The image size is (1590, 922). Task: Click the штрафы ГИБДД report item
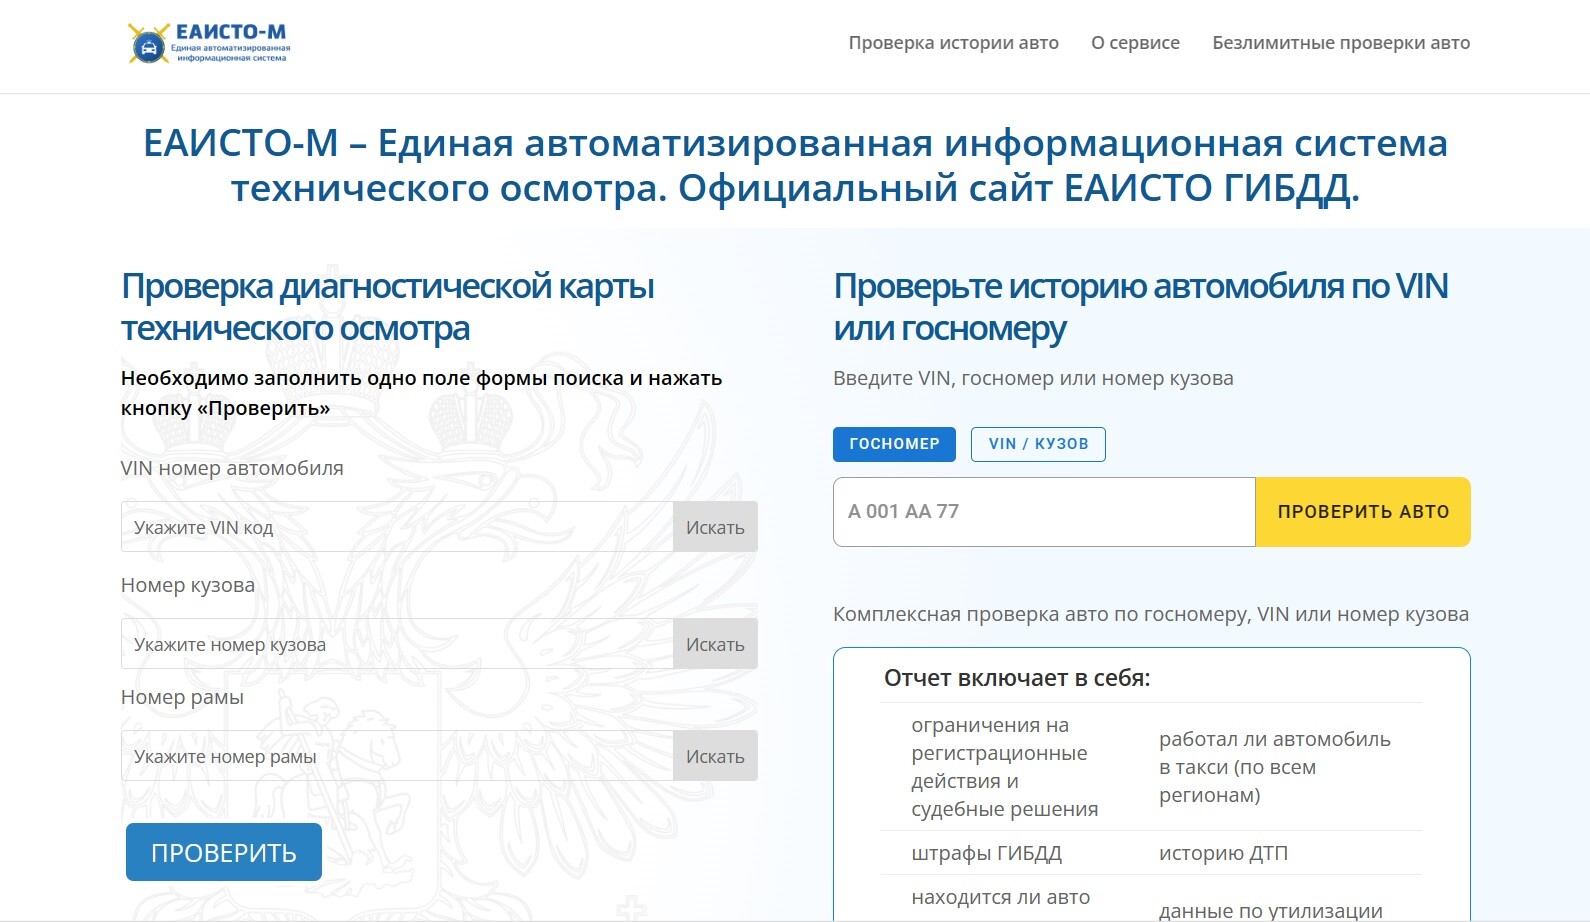986,853
